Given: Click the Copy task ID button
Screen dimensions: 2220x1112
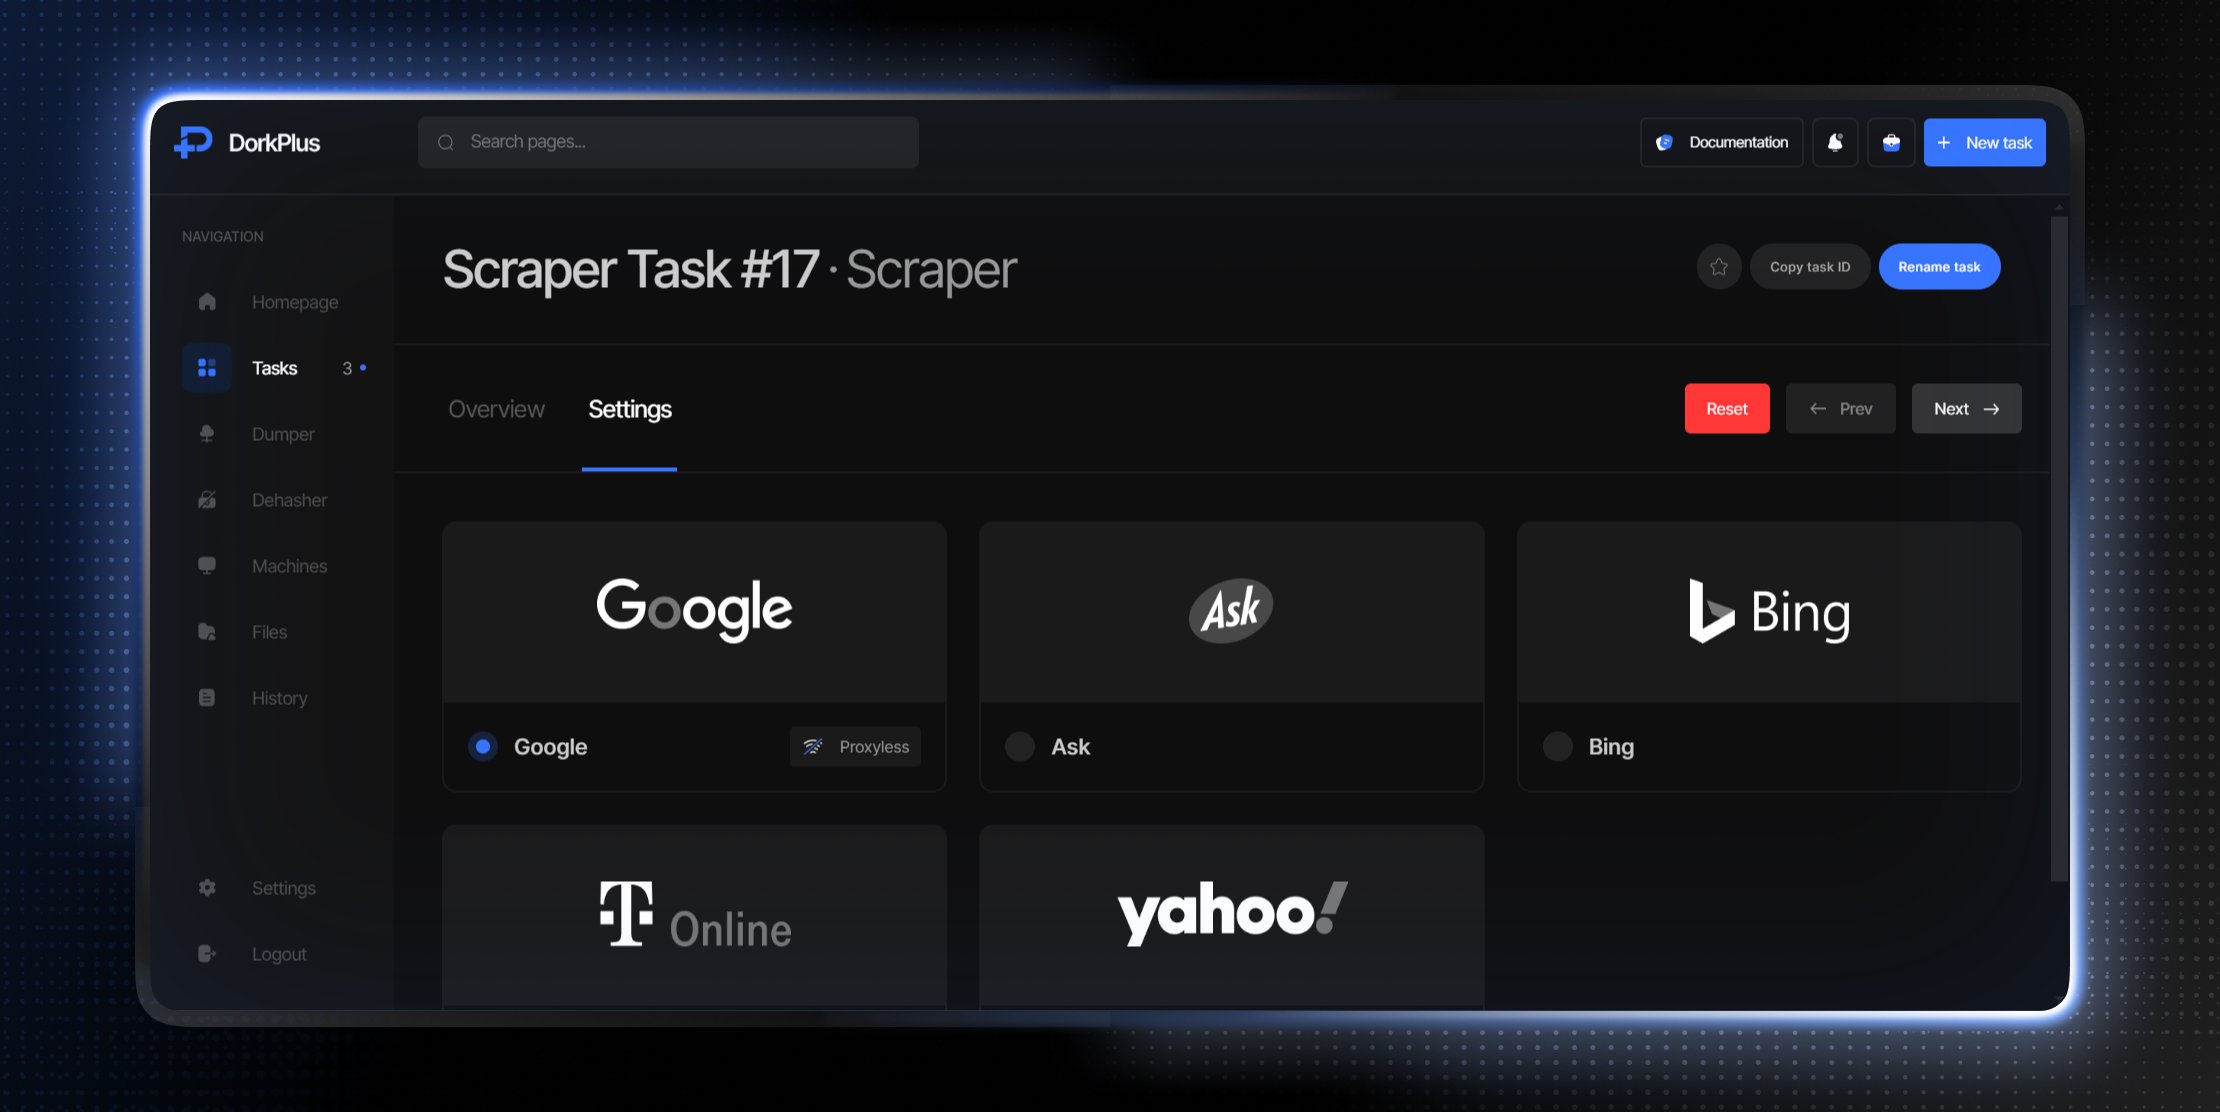Looking at the screenshot, I should pyautogui.click(x=1809, y=265).
